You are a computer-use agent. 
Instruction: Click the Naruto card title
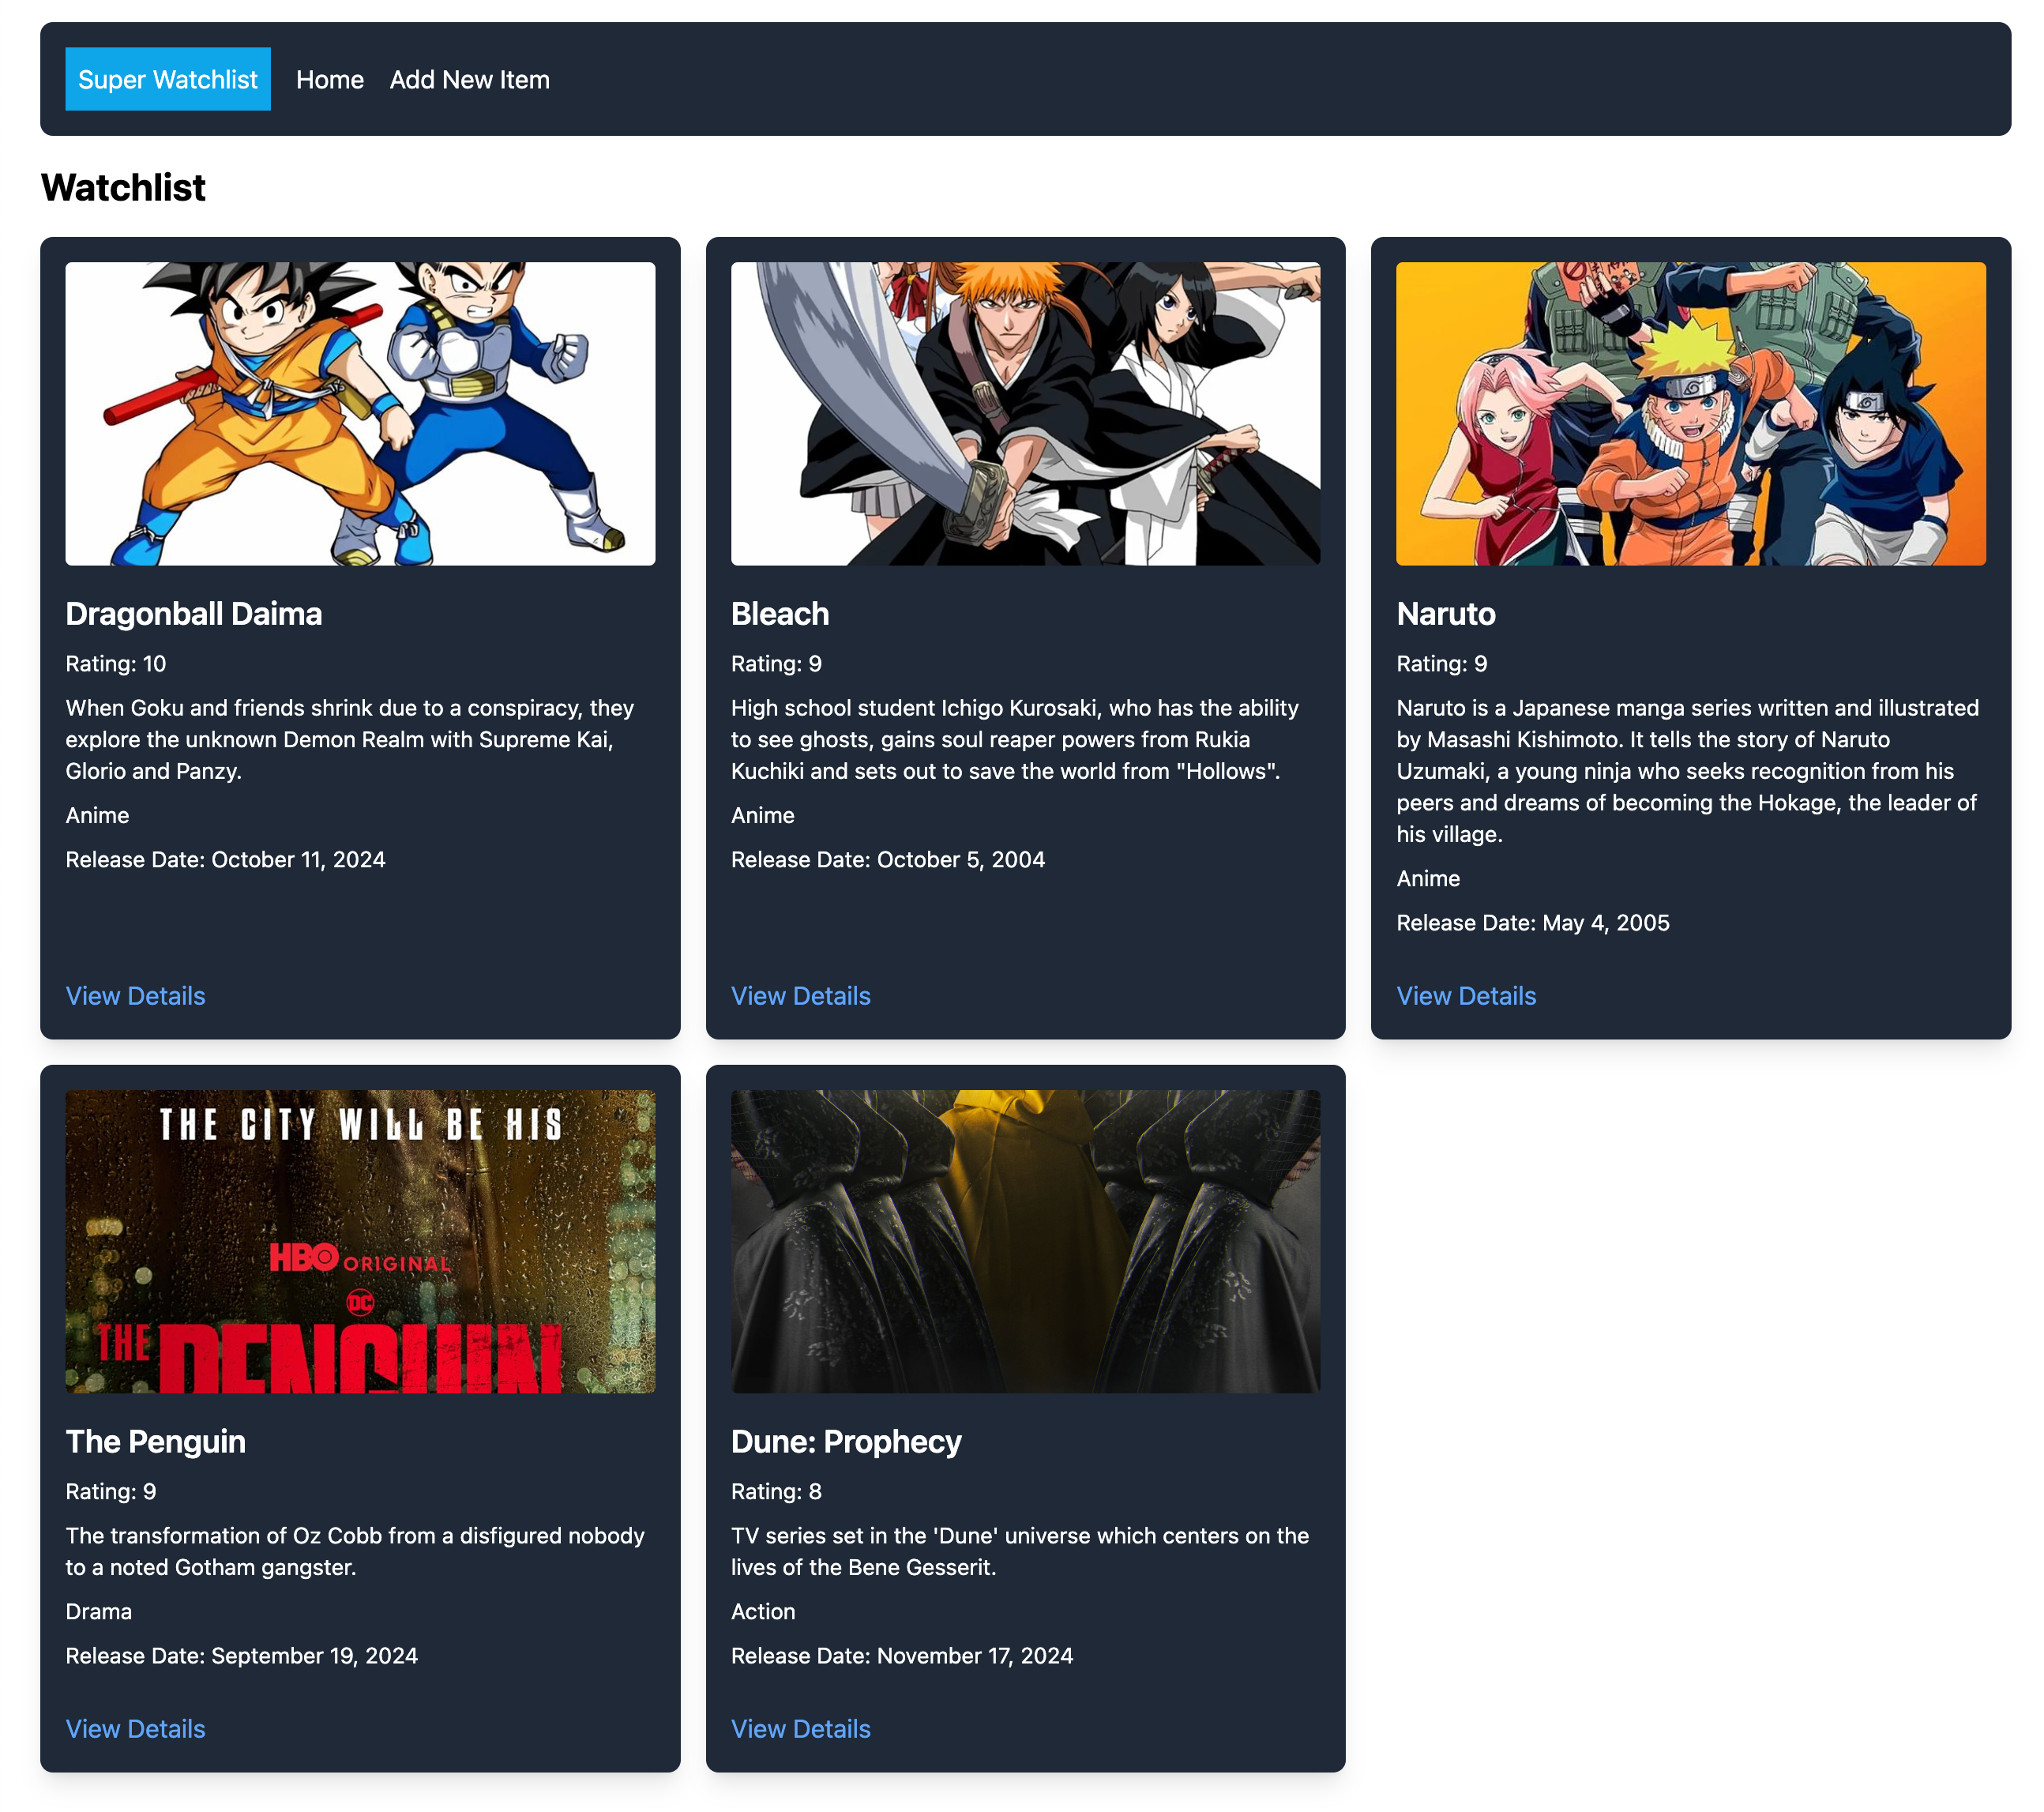coord(1444,614)
